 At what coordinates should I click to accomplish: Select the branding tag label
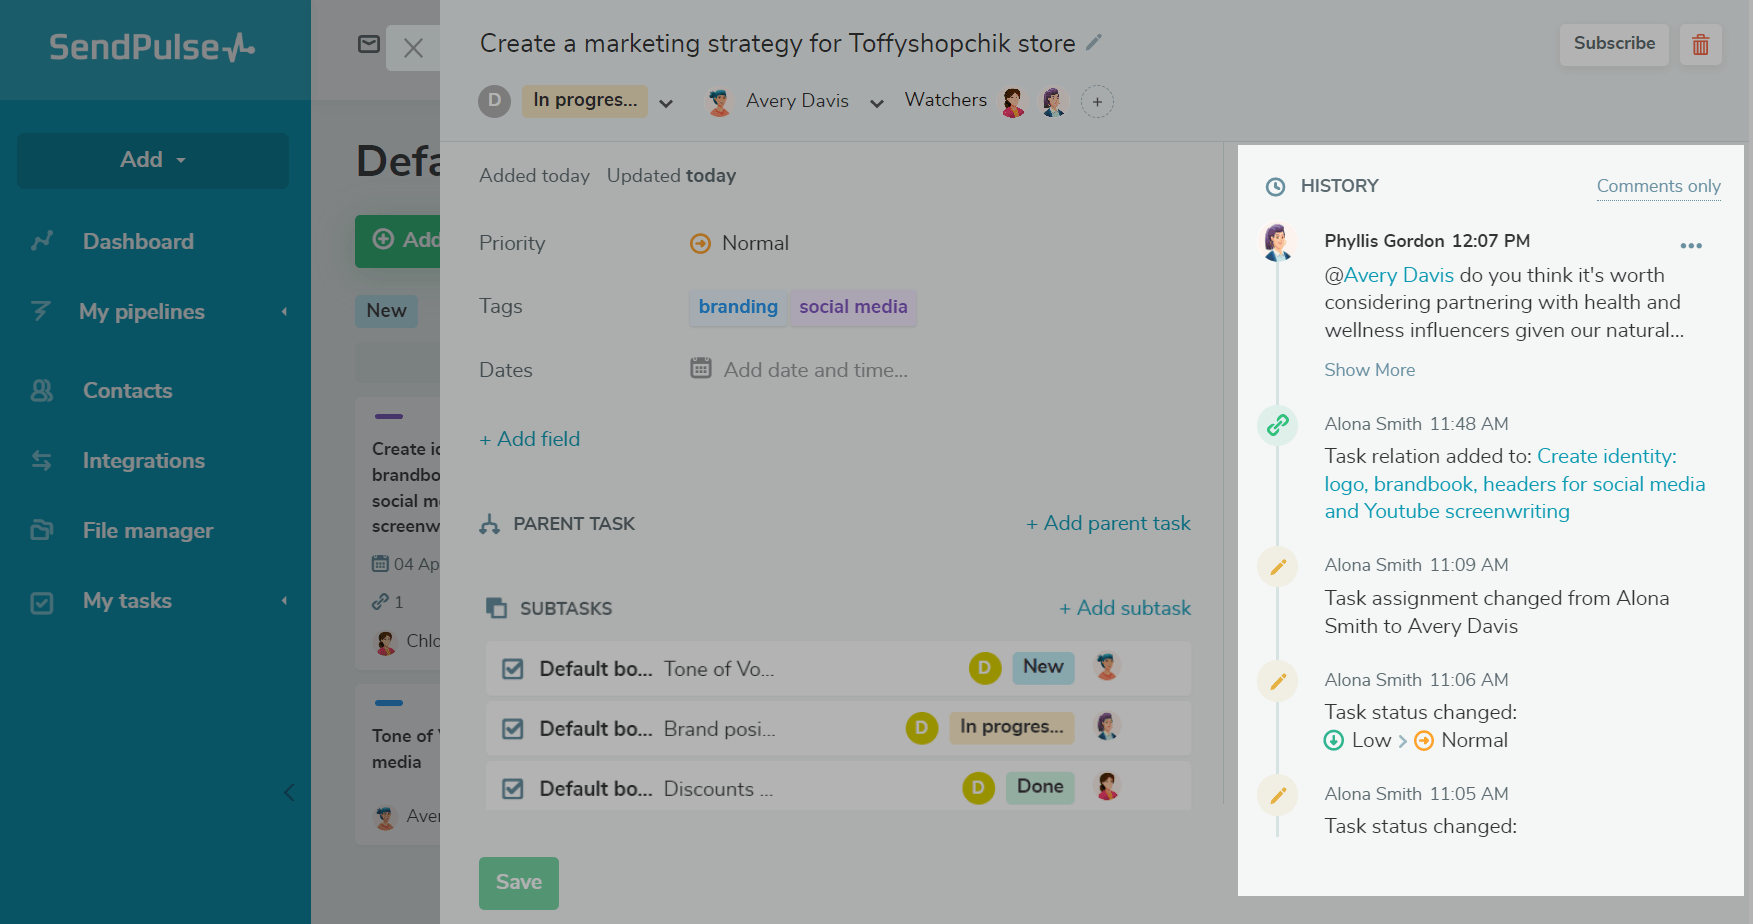coord(738,307)
